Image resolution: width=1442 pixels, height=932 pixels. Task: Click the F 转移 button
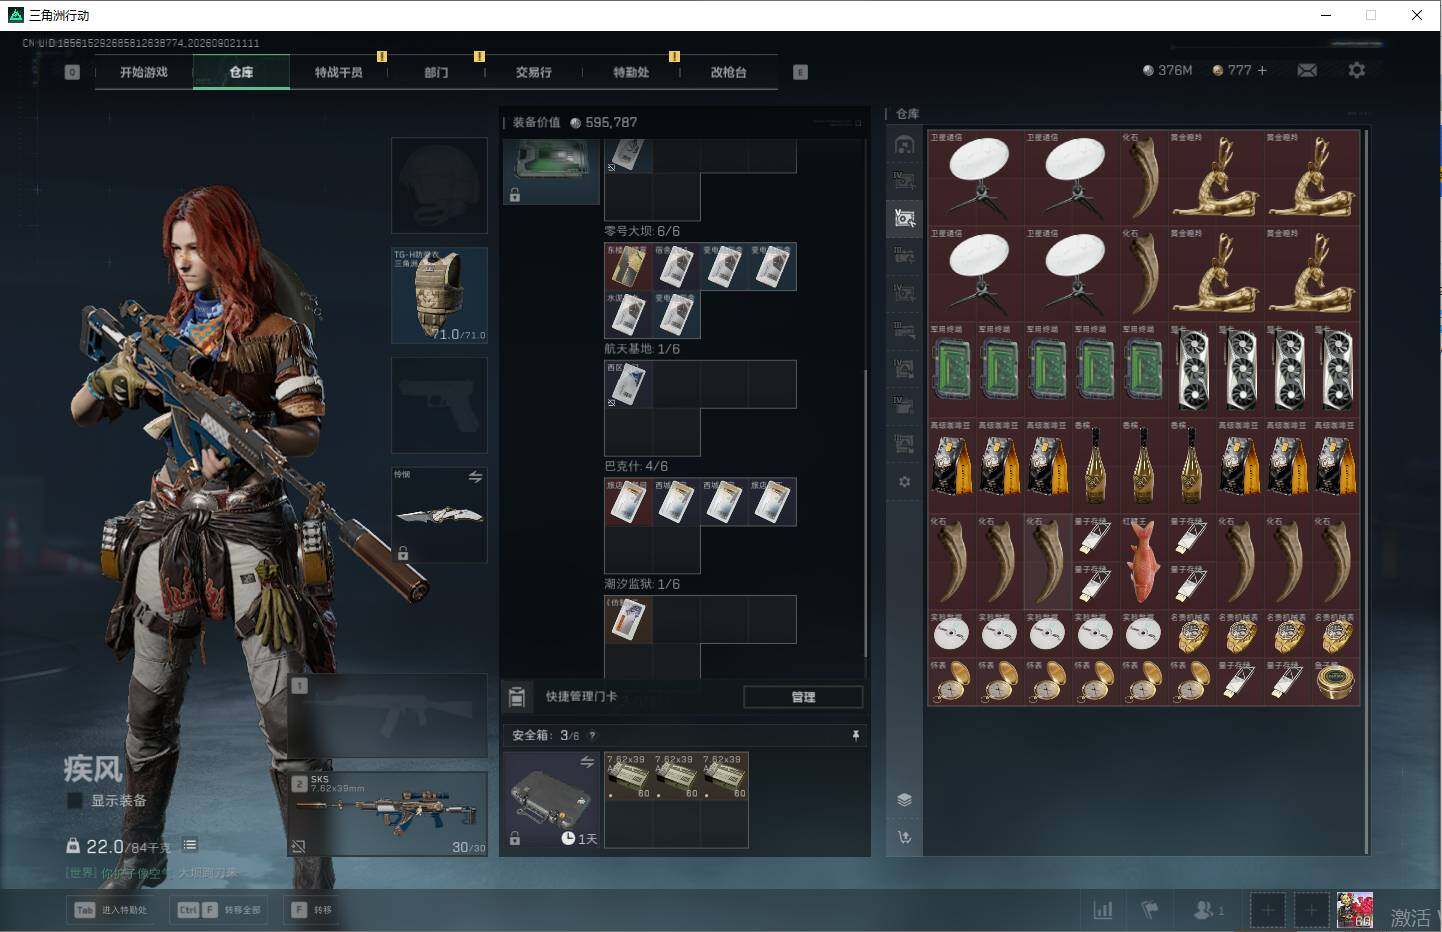(312, 910)
